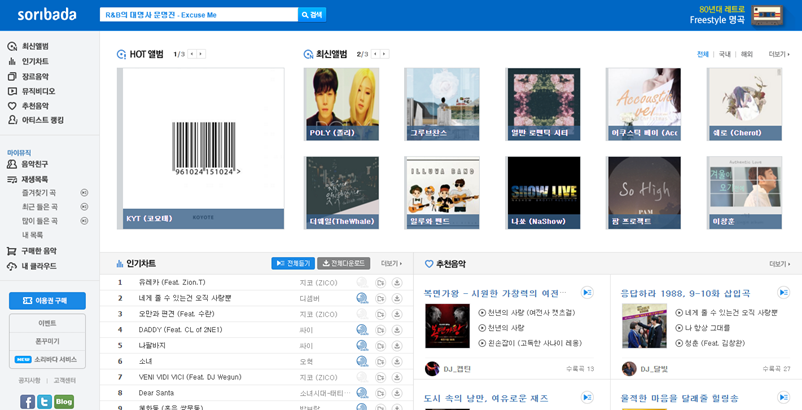This screenshot has width=802, height=410.
Task: Click the download icon for DADDY
Action: (396, 330)
